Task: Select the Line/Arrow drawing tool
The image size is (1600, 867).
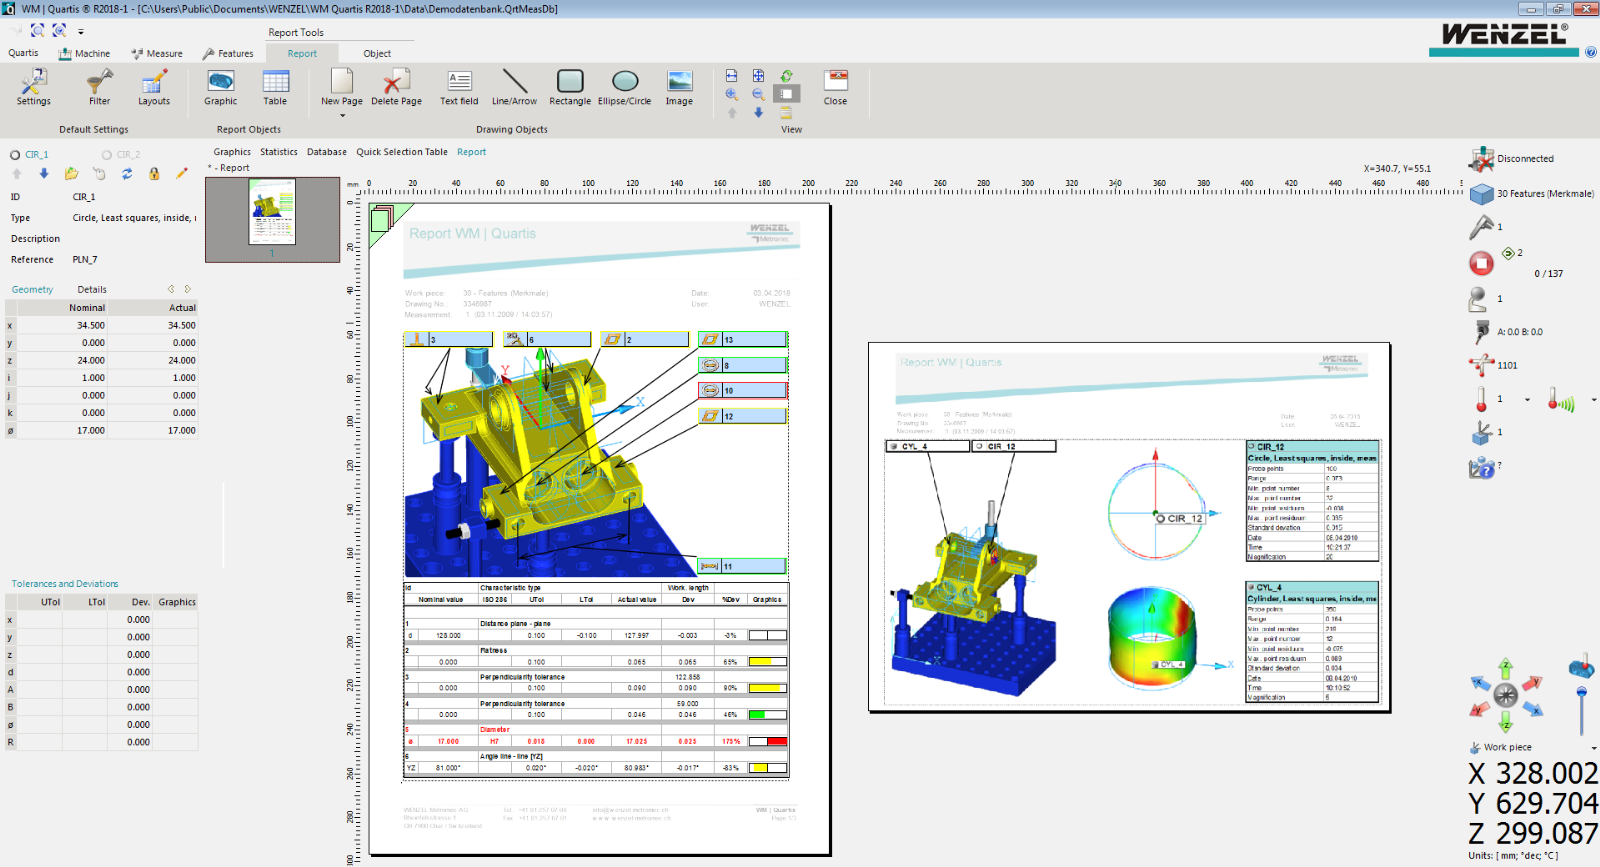Action: pyautogui.click(x=514, y=87)
